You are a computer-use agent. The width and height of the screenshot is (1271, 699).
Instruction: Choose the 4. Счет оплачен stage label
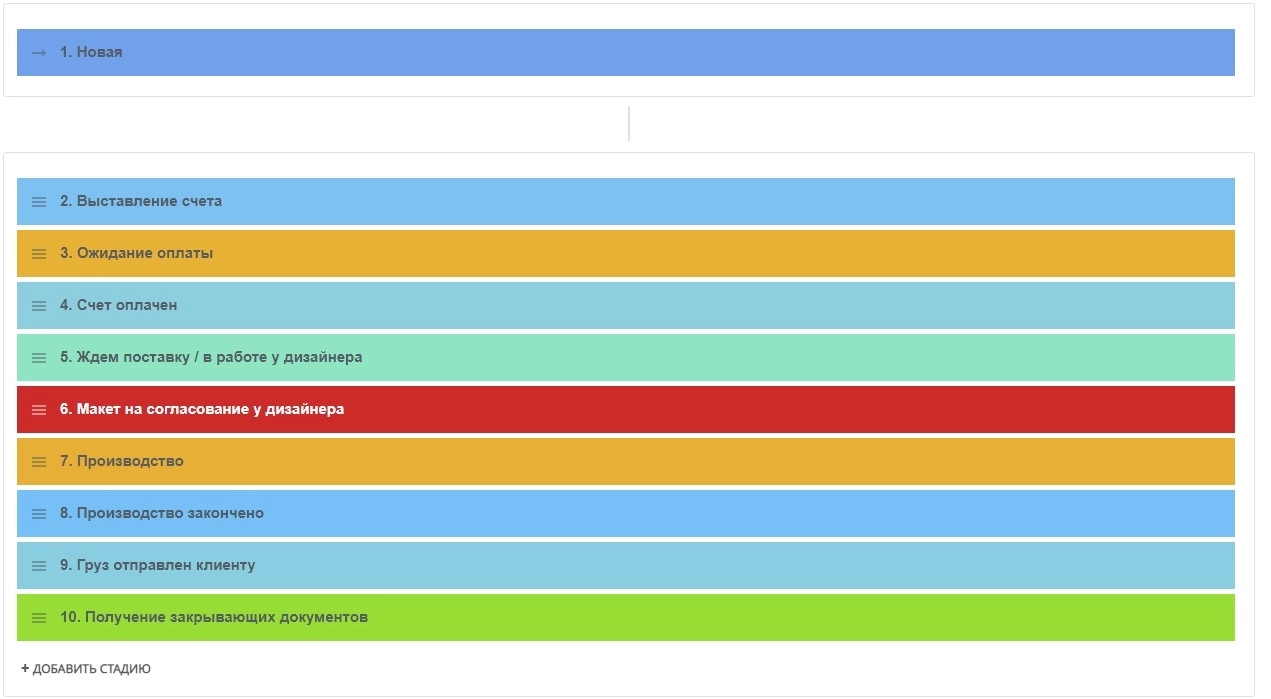pyautogui.click(x=118, y=305)
